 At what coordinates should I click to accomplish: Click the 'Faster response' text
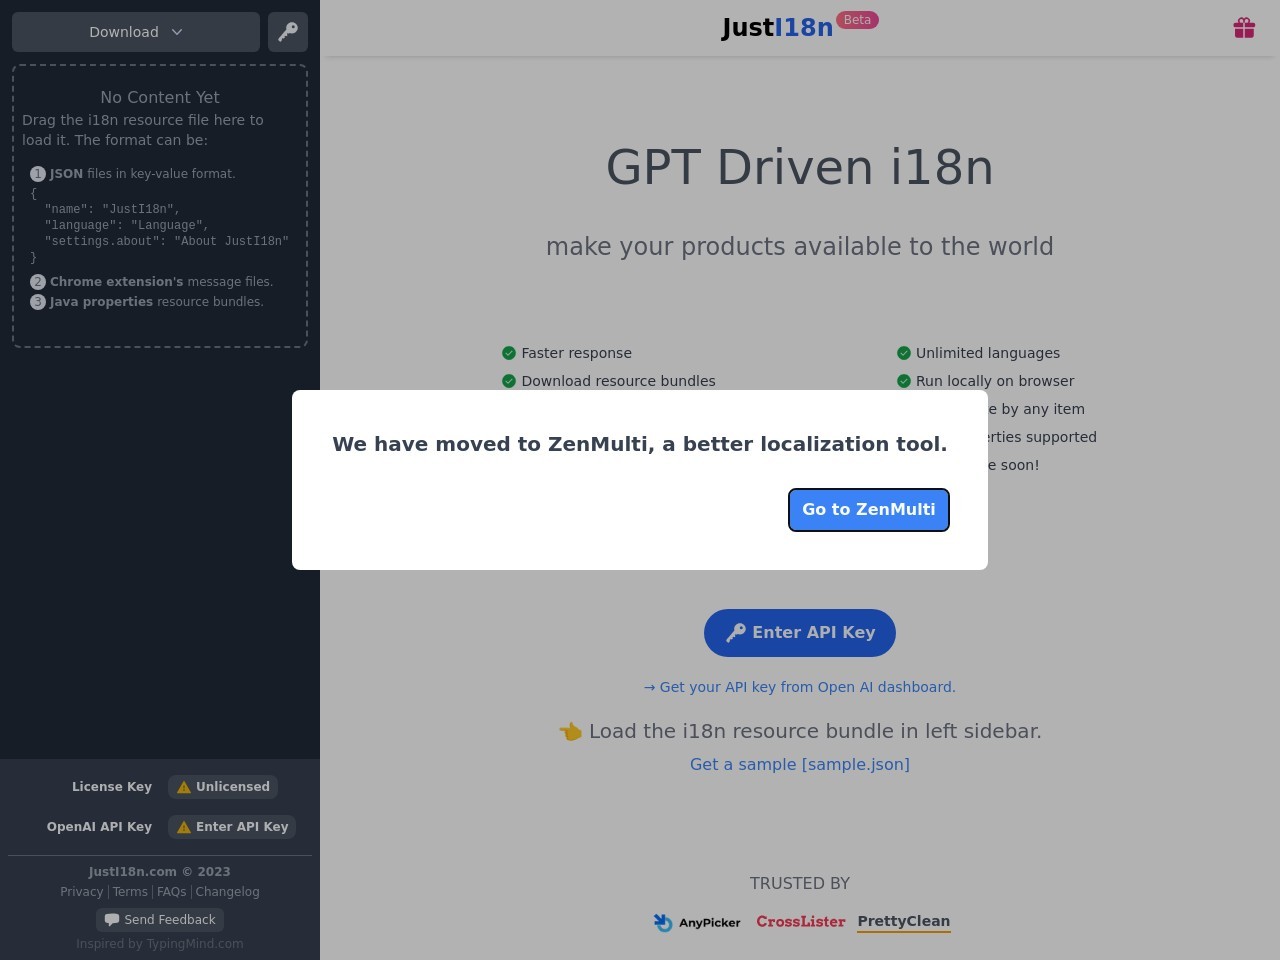[x=577, y=353]
